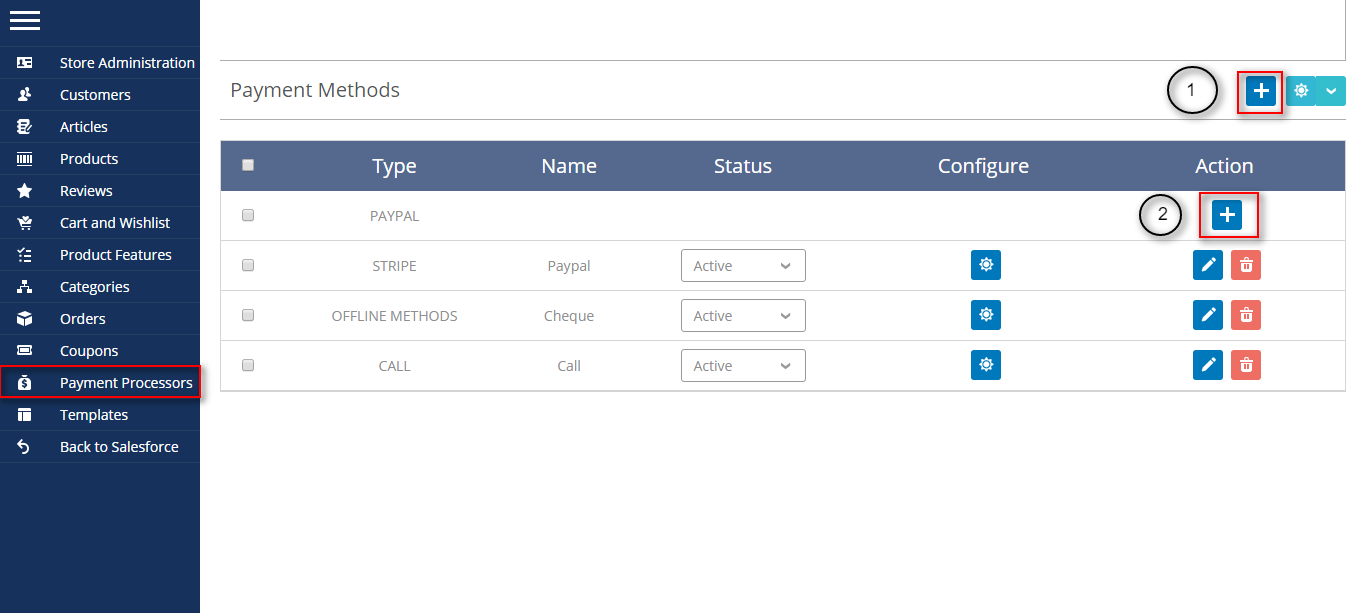Add a new payment method via header plus button
The width and height of the screenshot is (1366, 613).
[1260, 90]
